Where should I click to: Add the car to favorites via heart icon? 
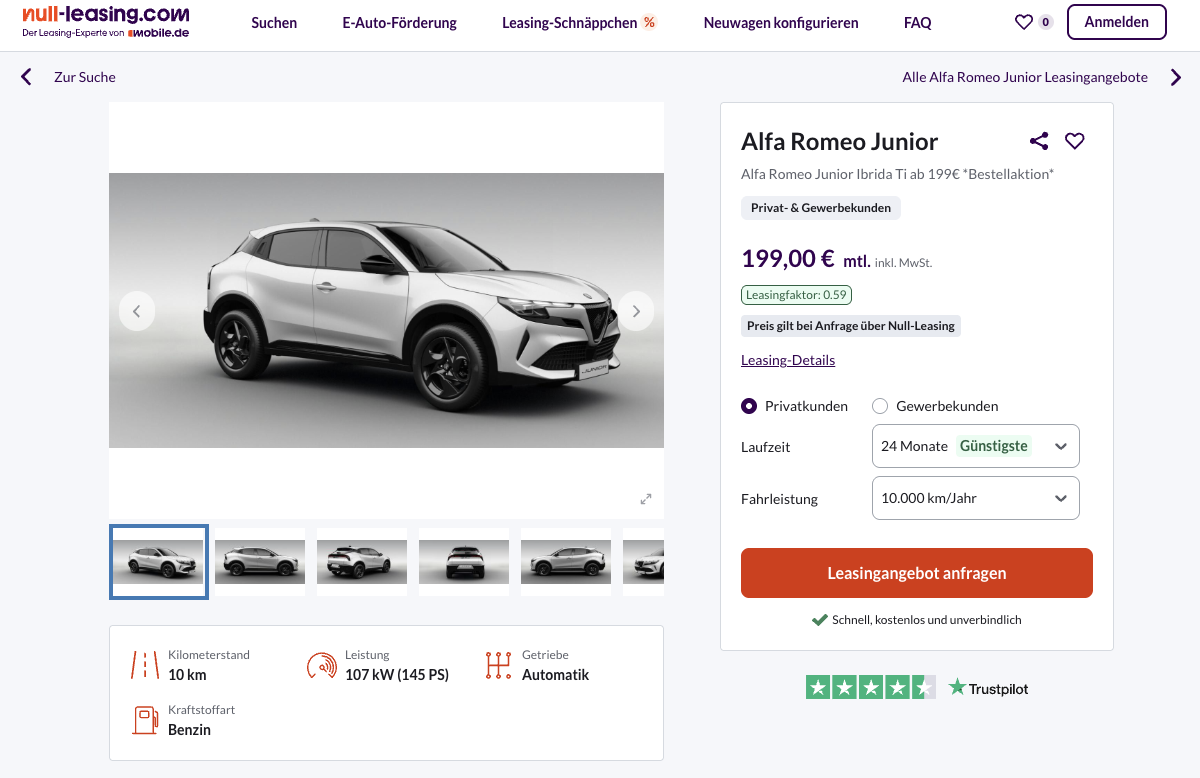point(1075,141)
